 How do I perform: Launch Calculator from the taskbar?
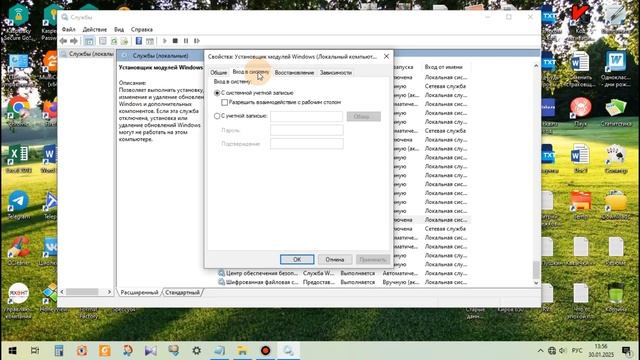pyautogui.click(x=59, y=351)
